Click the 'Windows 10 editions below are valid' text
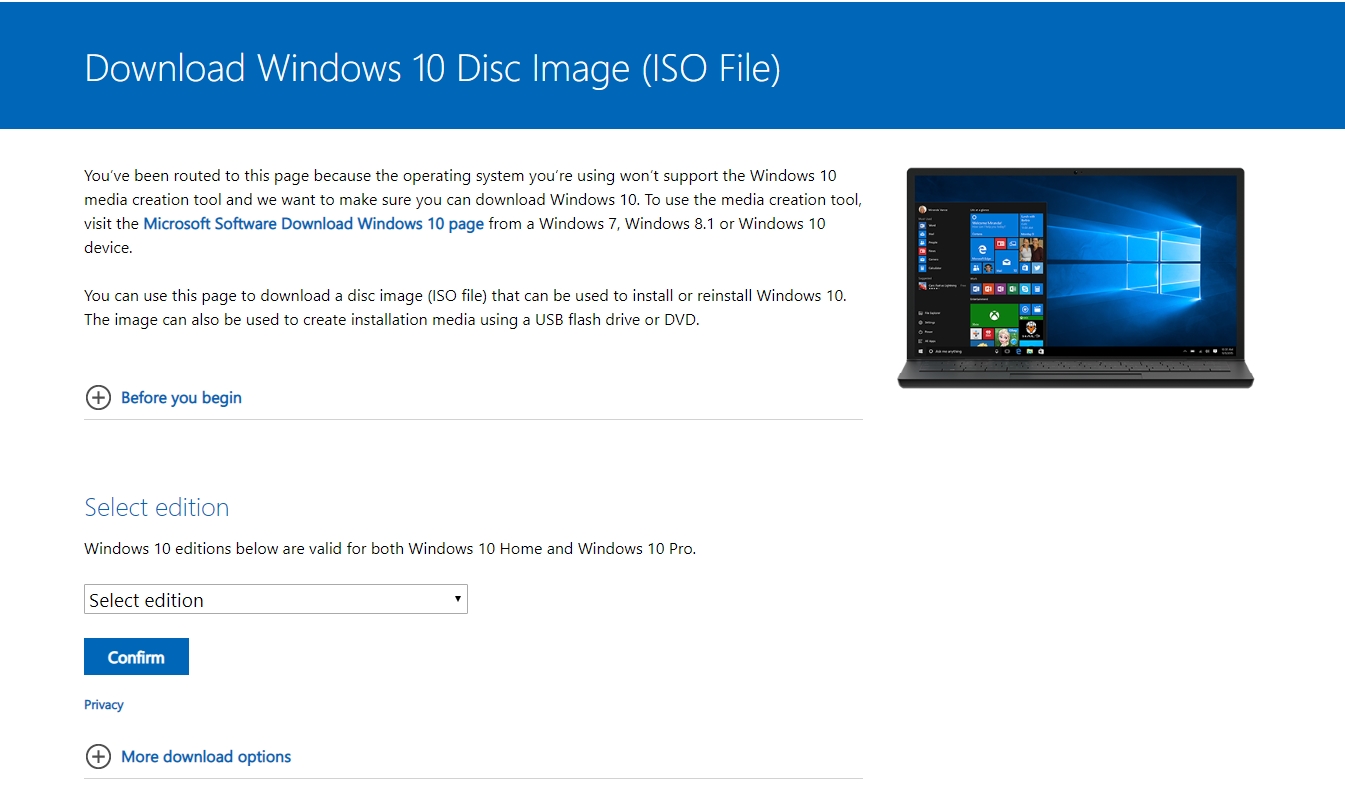Viewport: 1345px width, 800px height. pos(390,549)
